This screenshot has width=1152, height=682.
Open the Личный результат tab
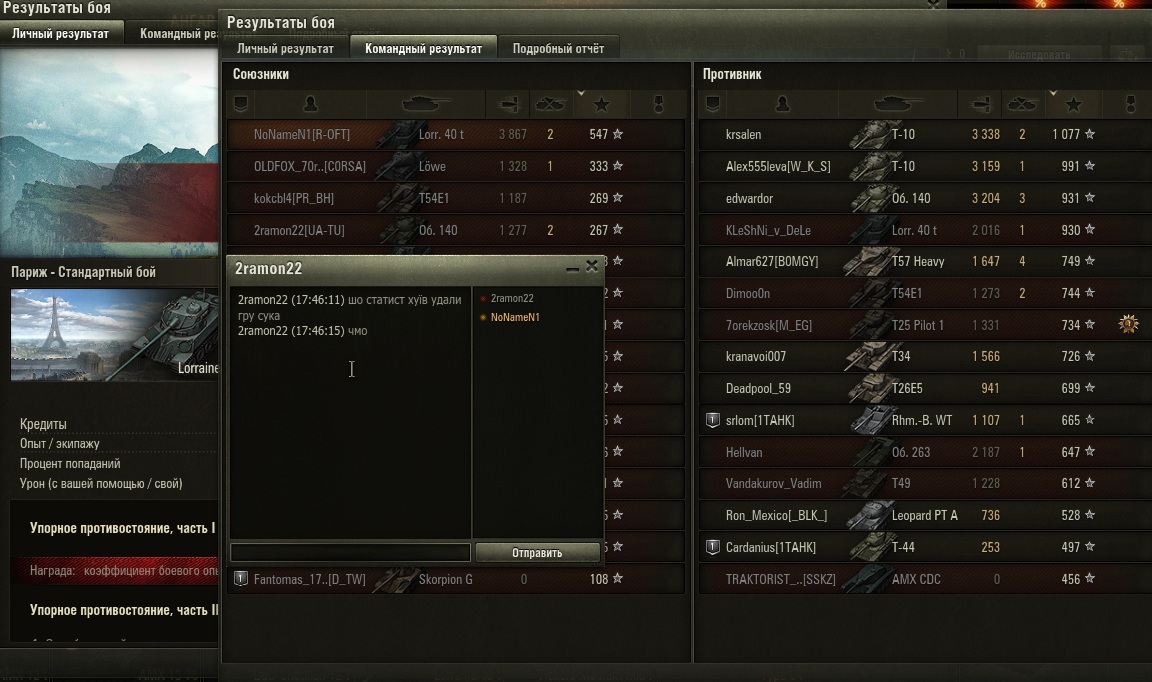coord(285,49)
